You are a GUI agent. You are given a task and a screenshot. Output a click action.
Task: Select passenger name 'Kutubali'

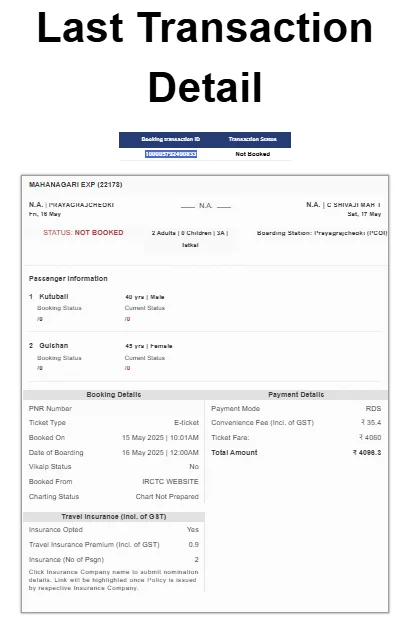(54, 296)
